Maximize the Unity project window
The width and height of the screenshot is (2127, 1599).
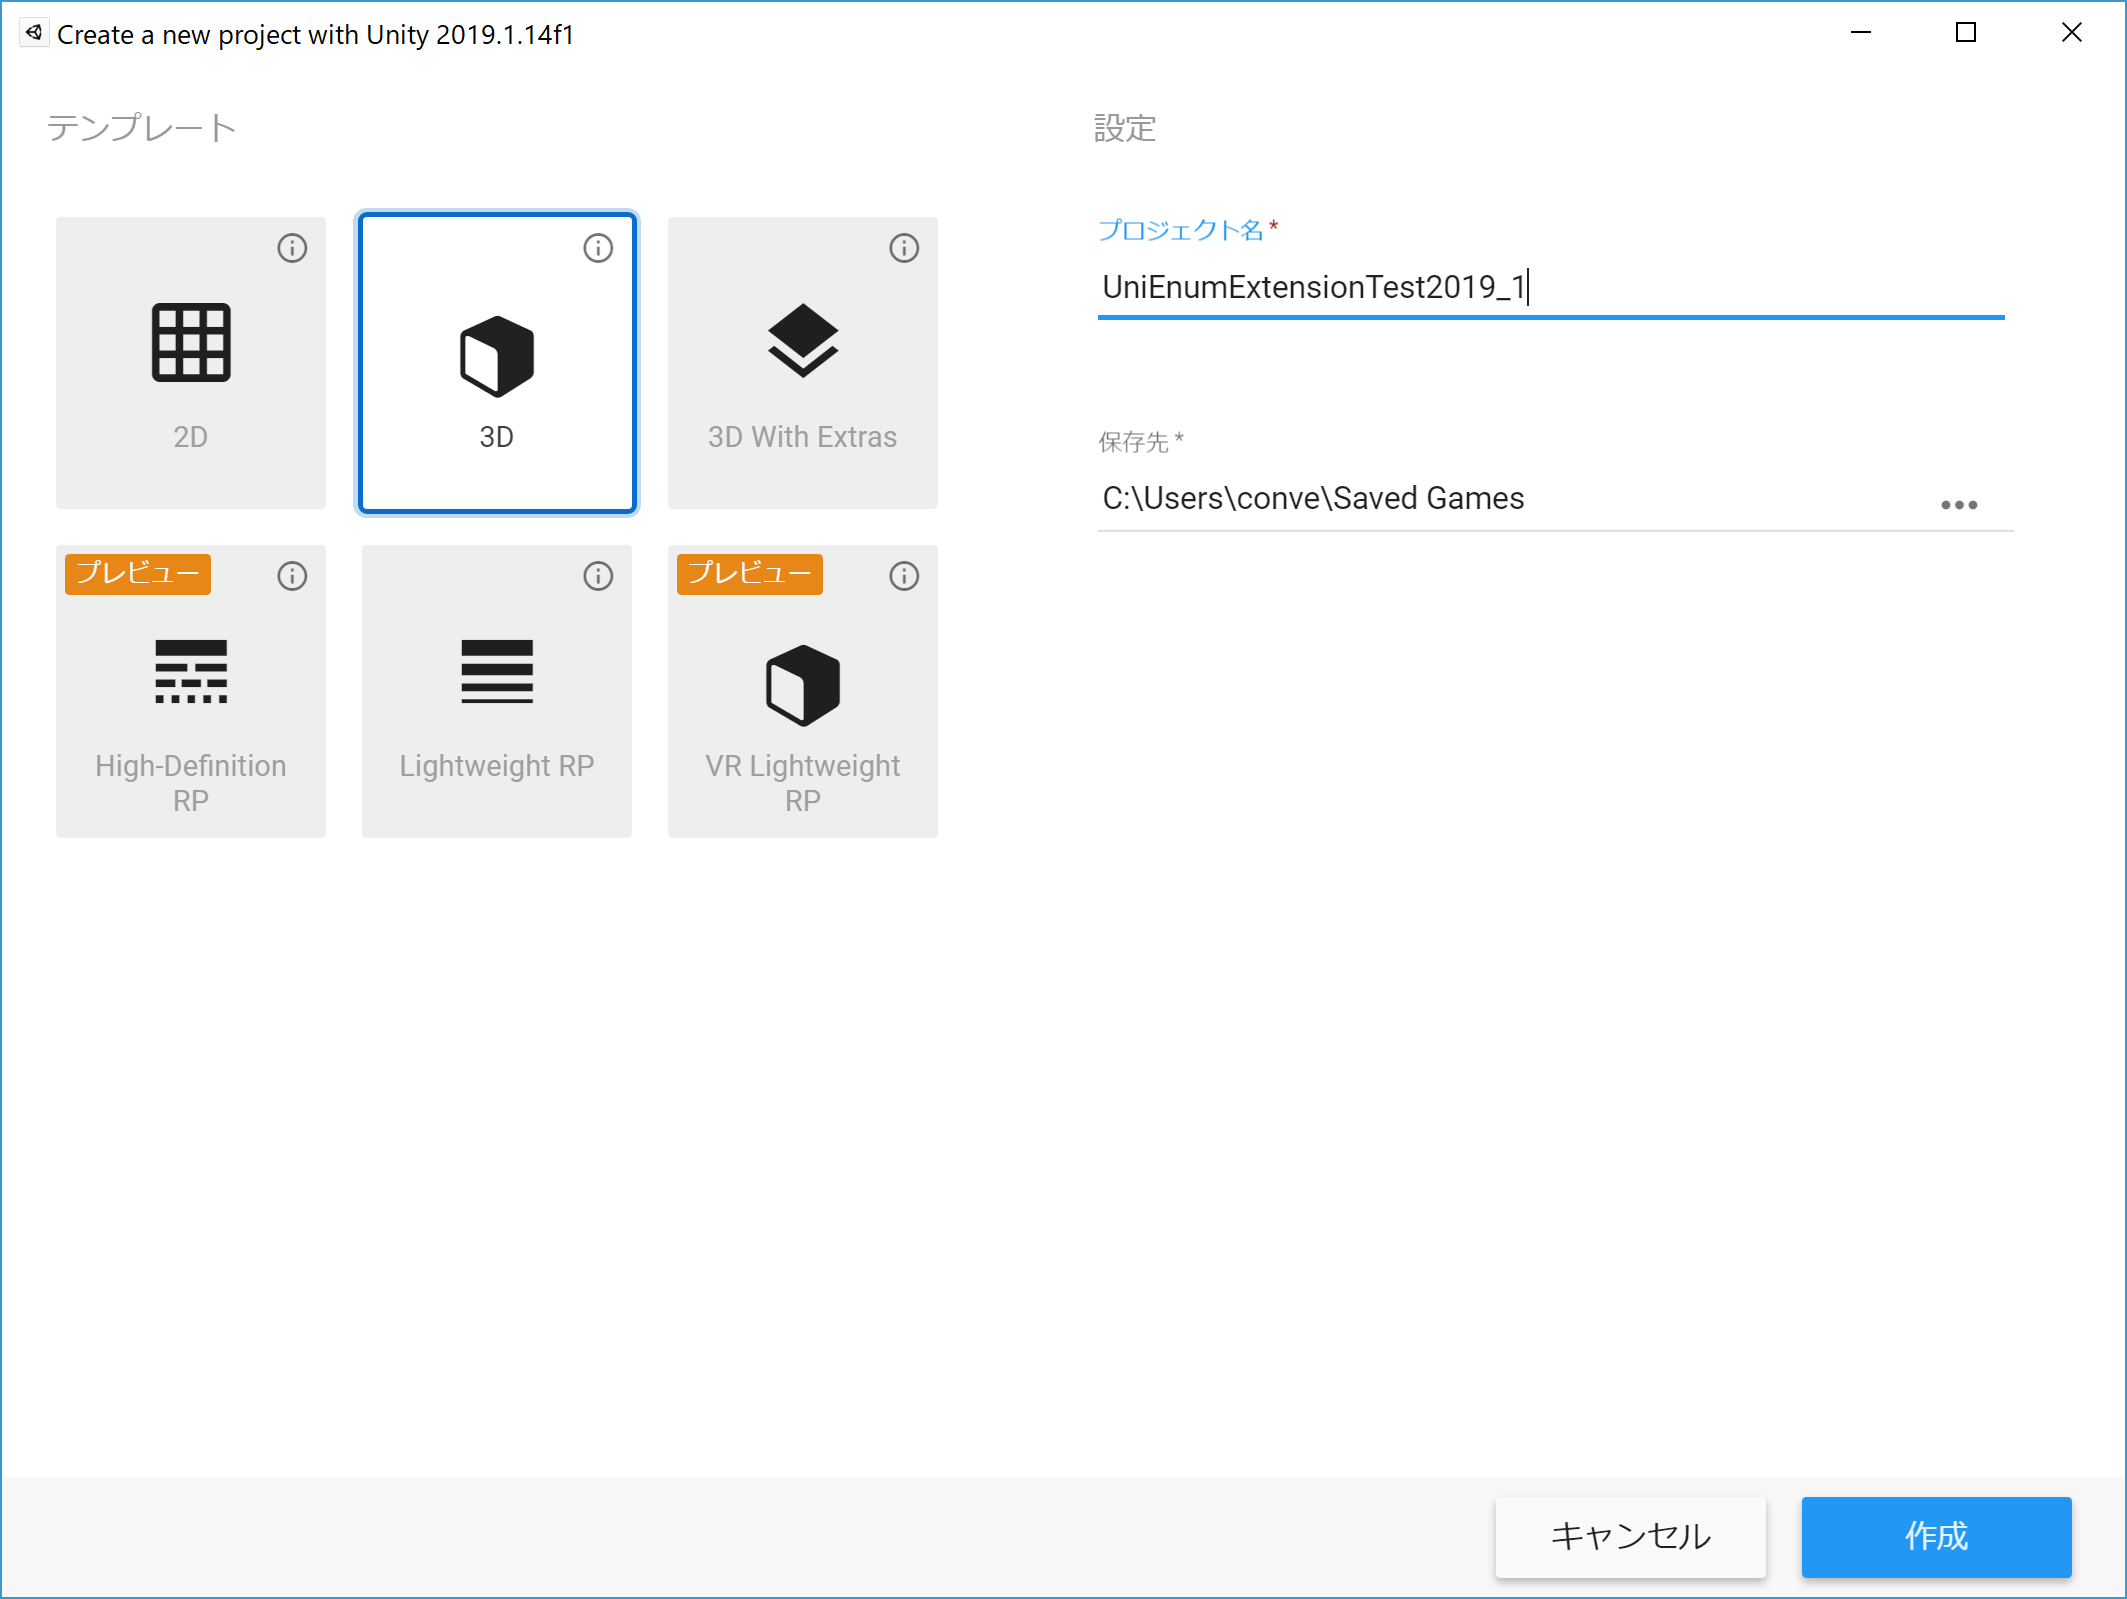tap(1965, 33)
